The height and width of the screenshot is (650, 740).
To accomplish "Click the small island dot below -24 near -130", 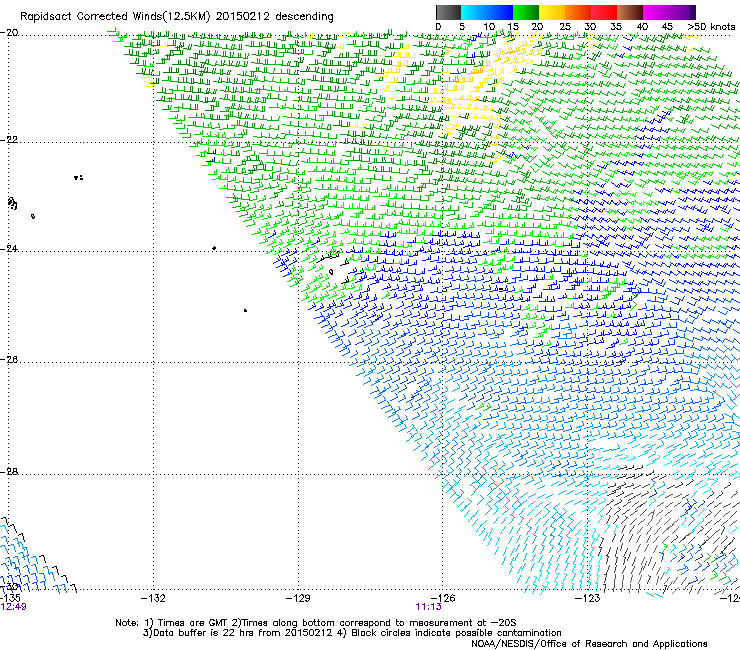I will click(x=245, y=311).
